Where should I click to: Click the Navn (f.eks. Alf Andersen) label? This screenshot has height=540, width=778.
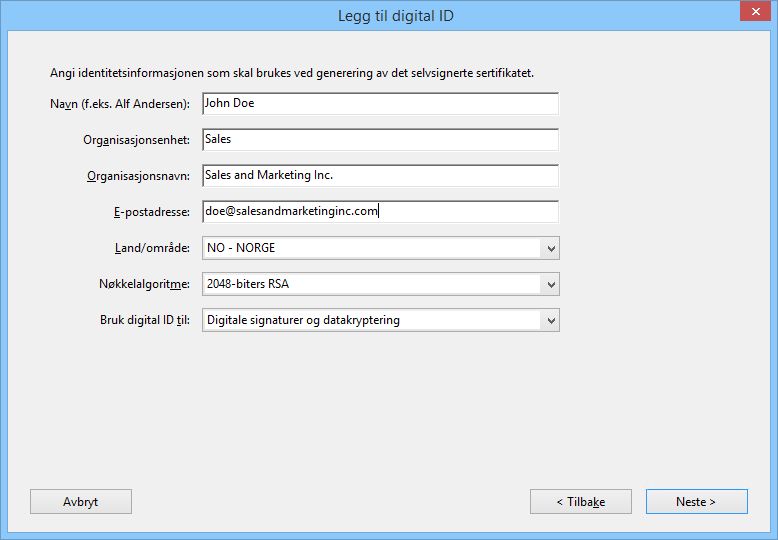click(120, 104)
